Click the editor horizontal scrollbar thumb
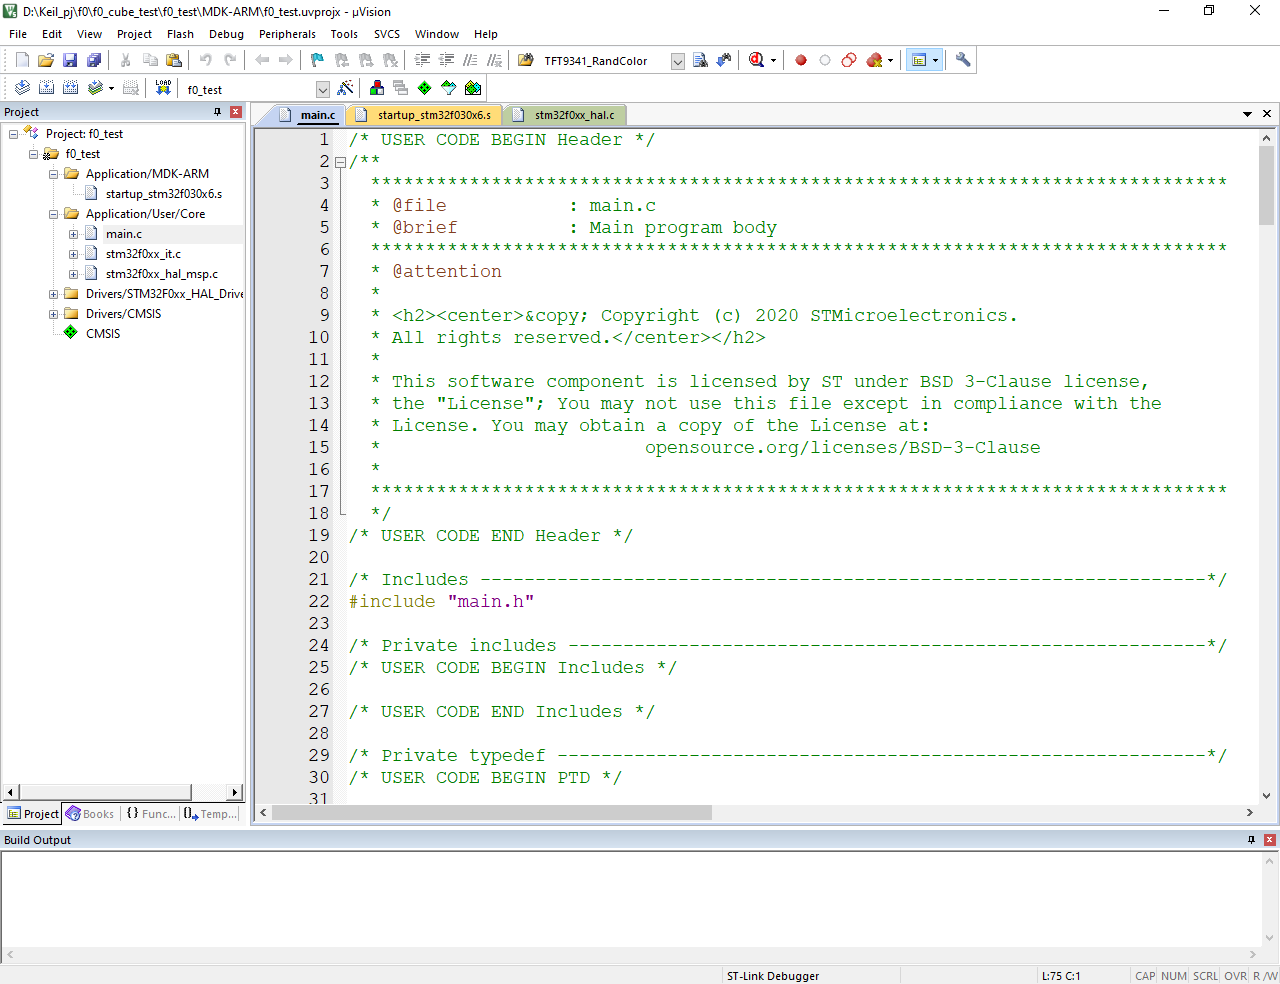Image resolution: width=1280 pixels, height=984 pixels. [491, 812]
